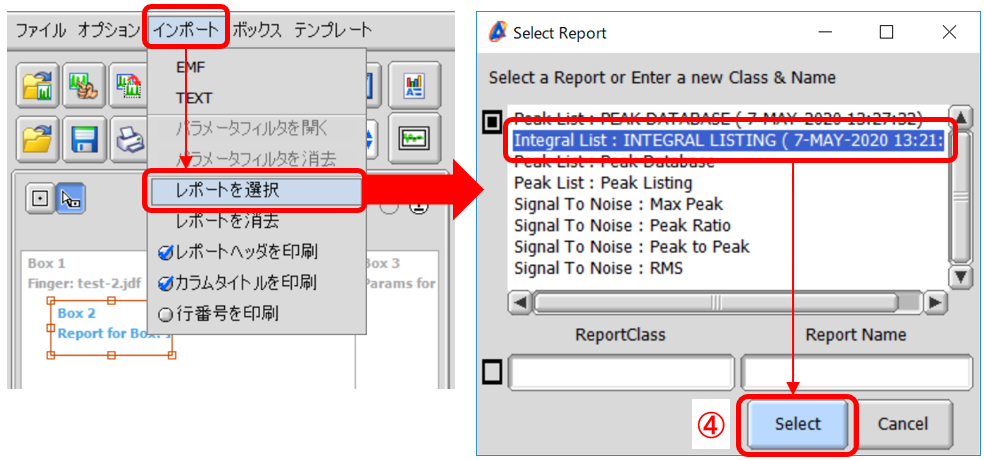Open the テンプレート menu
The image size is (985, 460).
tap(333, 30)
